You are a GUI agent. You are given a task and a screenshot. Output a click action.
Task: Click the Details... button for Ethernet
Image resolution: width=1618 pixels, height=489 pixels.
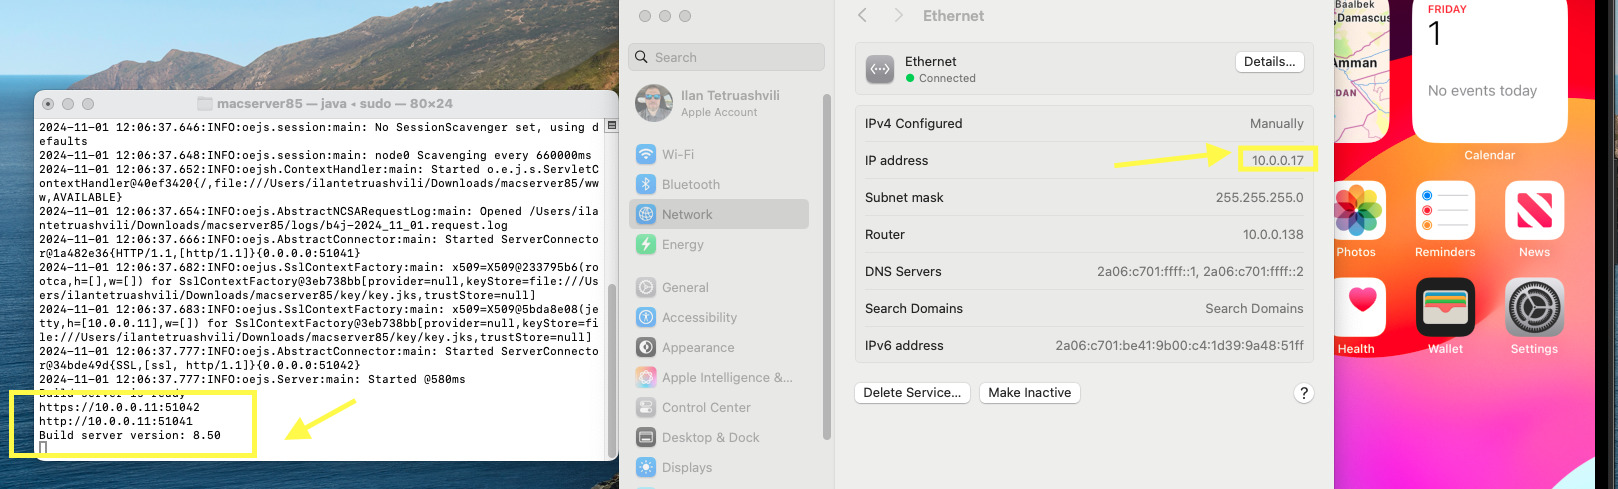point(1270,62)
